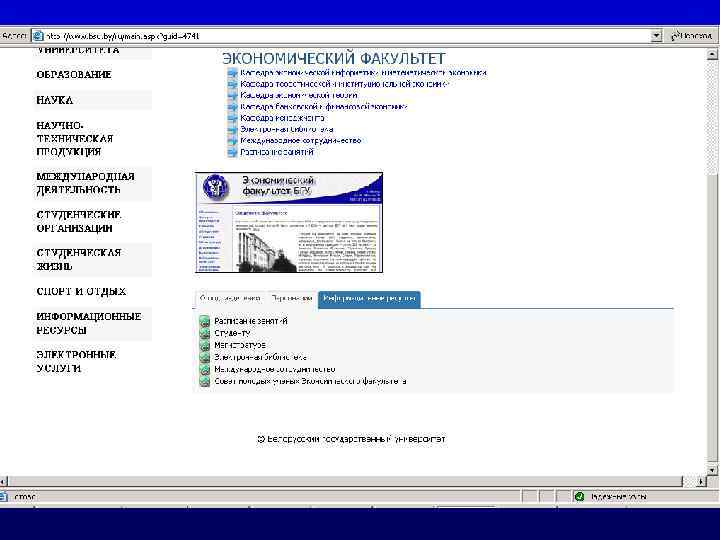
Task: Click the Белорусский государственный университет copyright text
Action: tap(351, 439)
